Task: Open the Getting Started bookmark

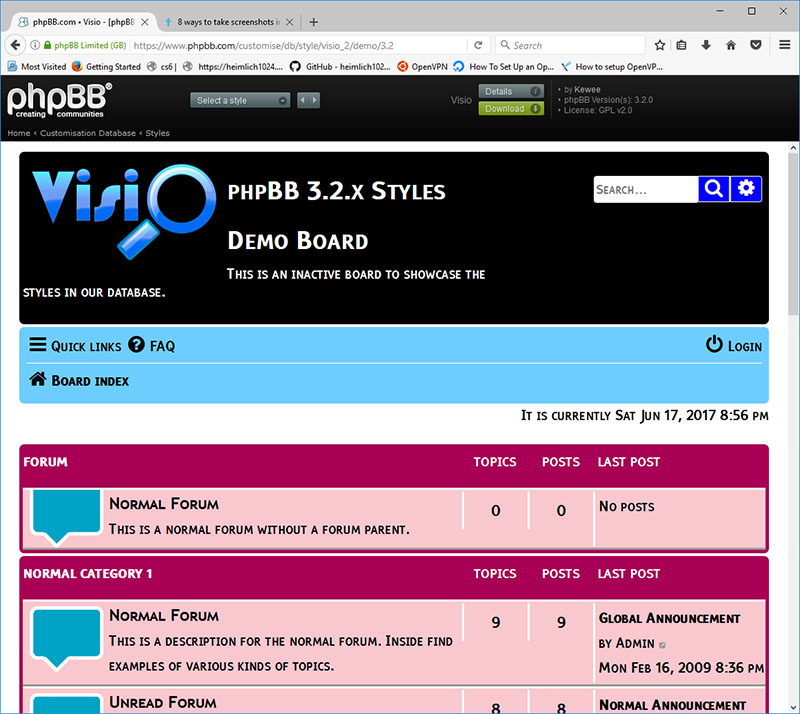Action: 106,66
